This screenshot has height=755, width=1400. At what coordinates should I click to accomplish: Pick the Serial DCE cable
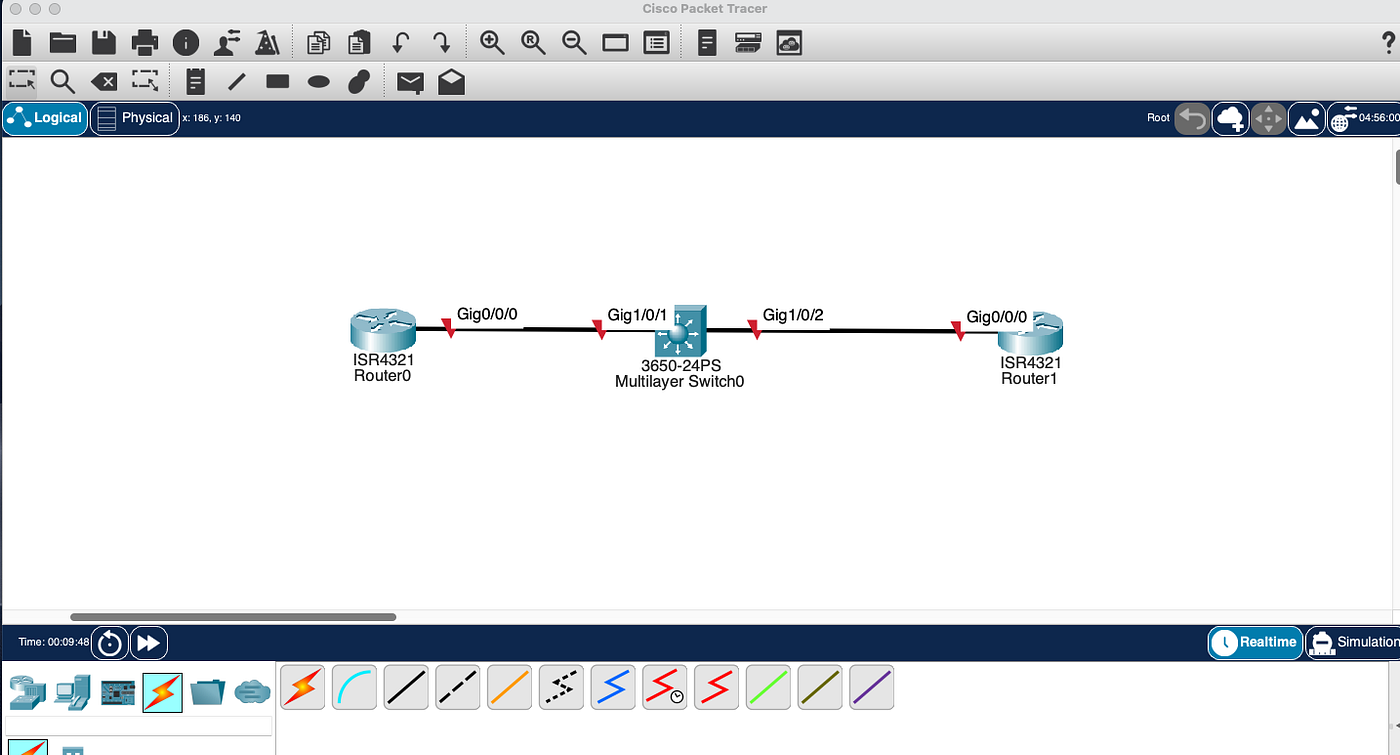coord(664,687)
